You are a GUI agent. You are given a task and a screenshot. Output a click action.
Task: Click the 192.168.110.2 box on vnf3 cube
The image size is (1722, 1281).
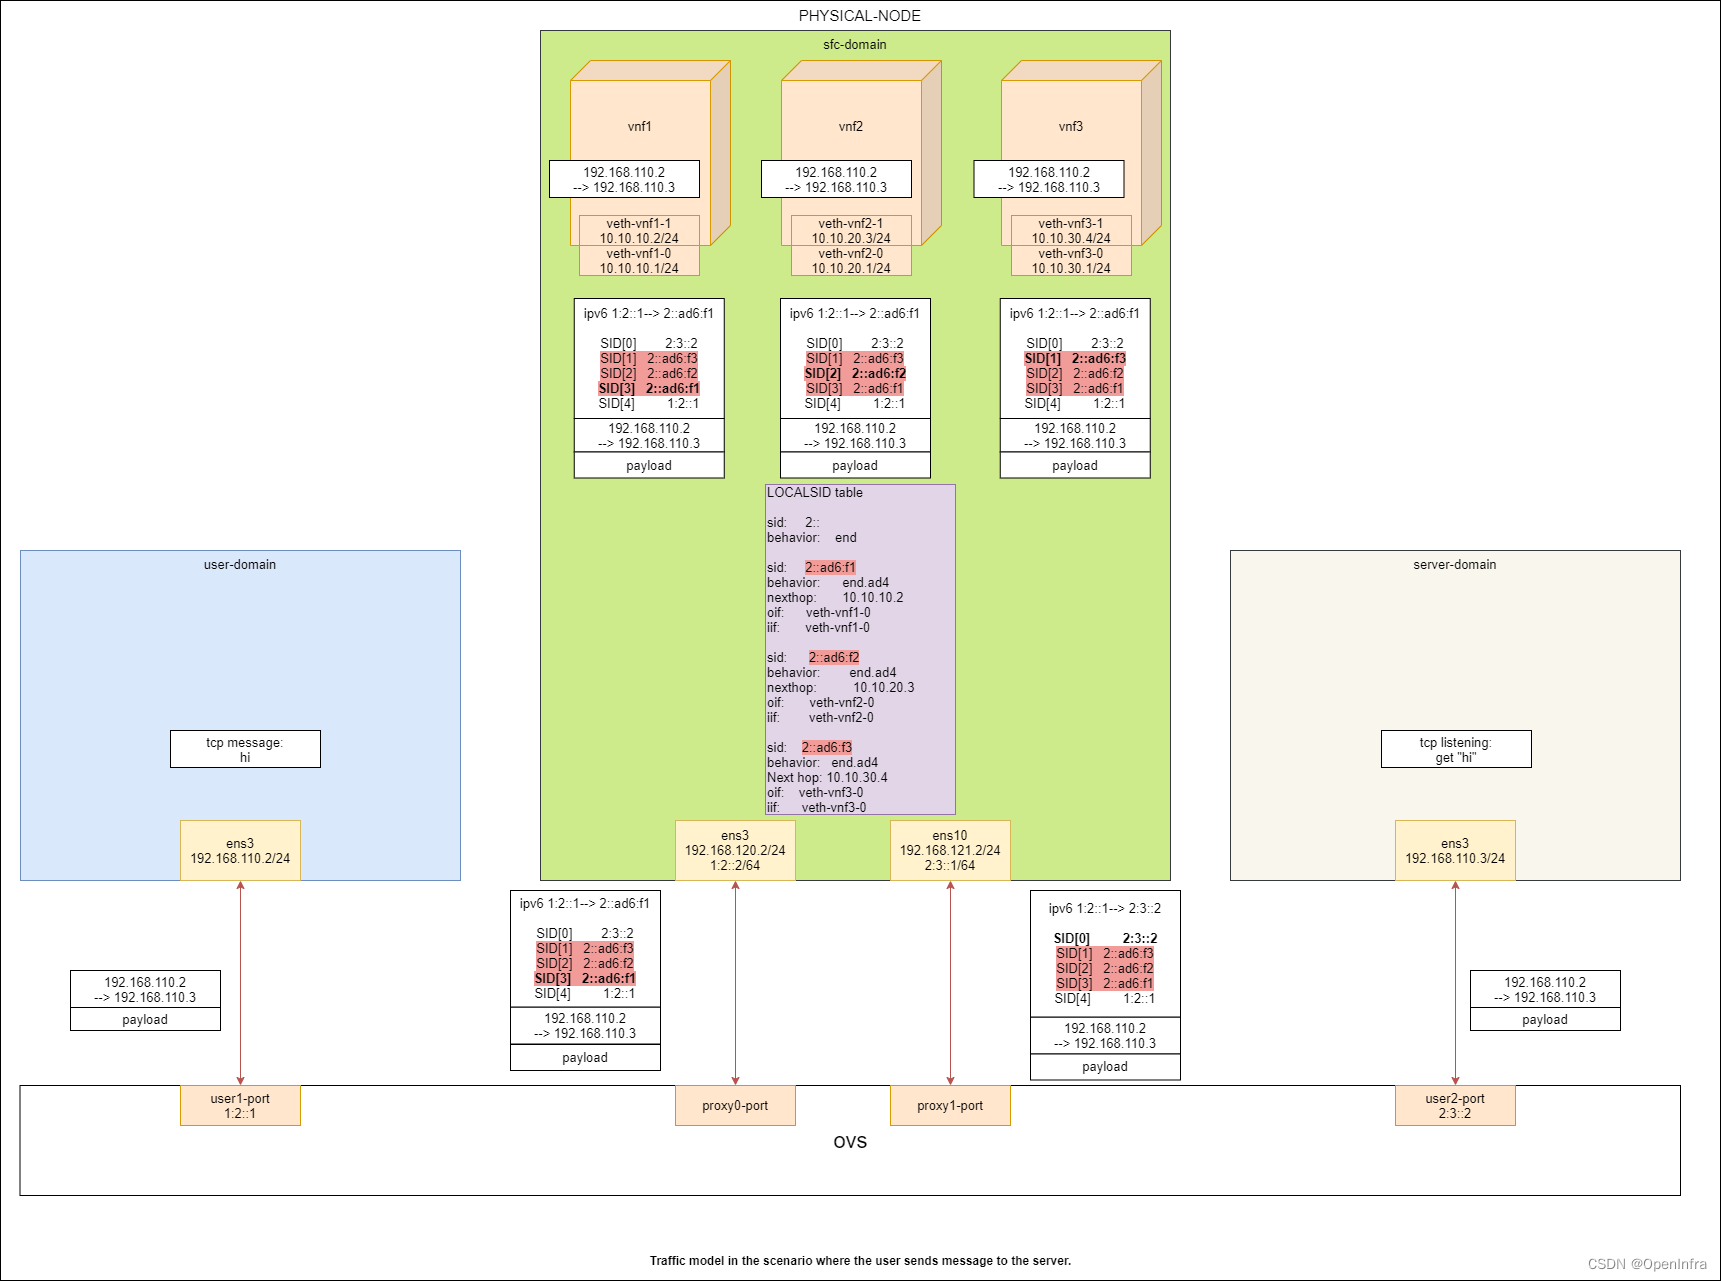pyautogui.click(x=1049, y=180)
